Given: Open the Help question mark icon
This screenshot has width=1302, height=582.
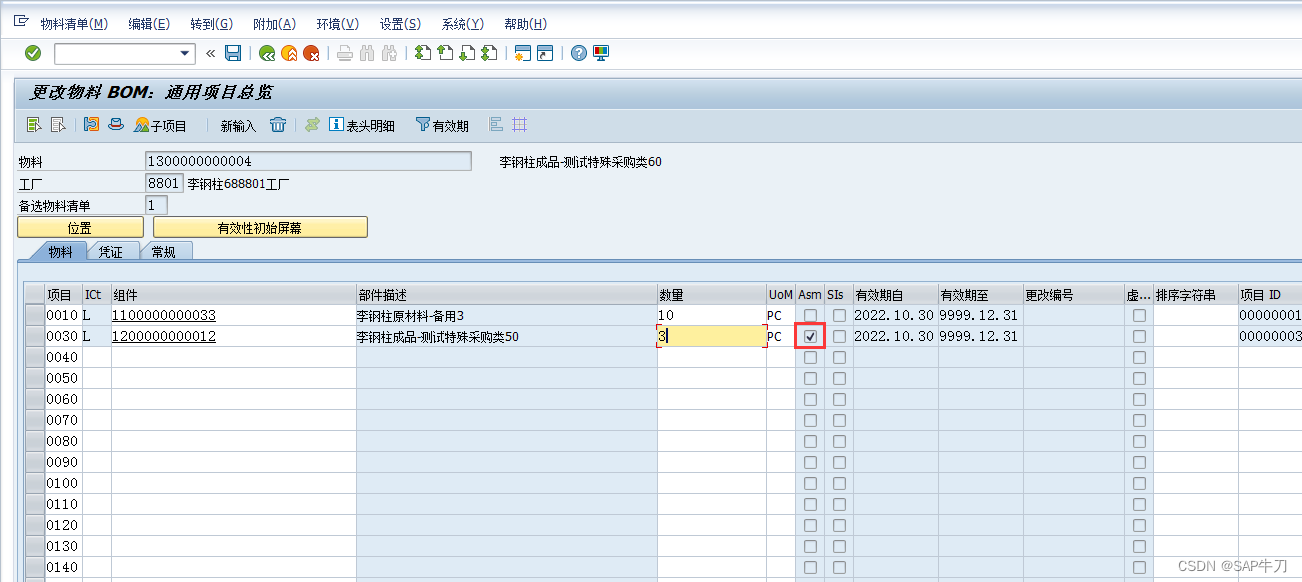Looking at the screenshot, I should 578,53.
